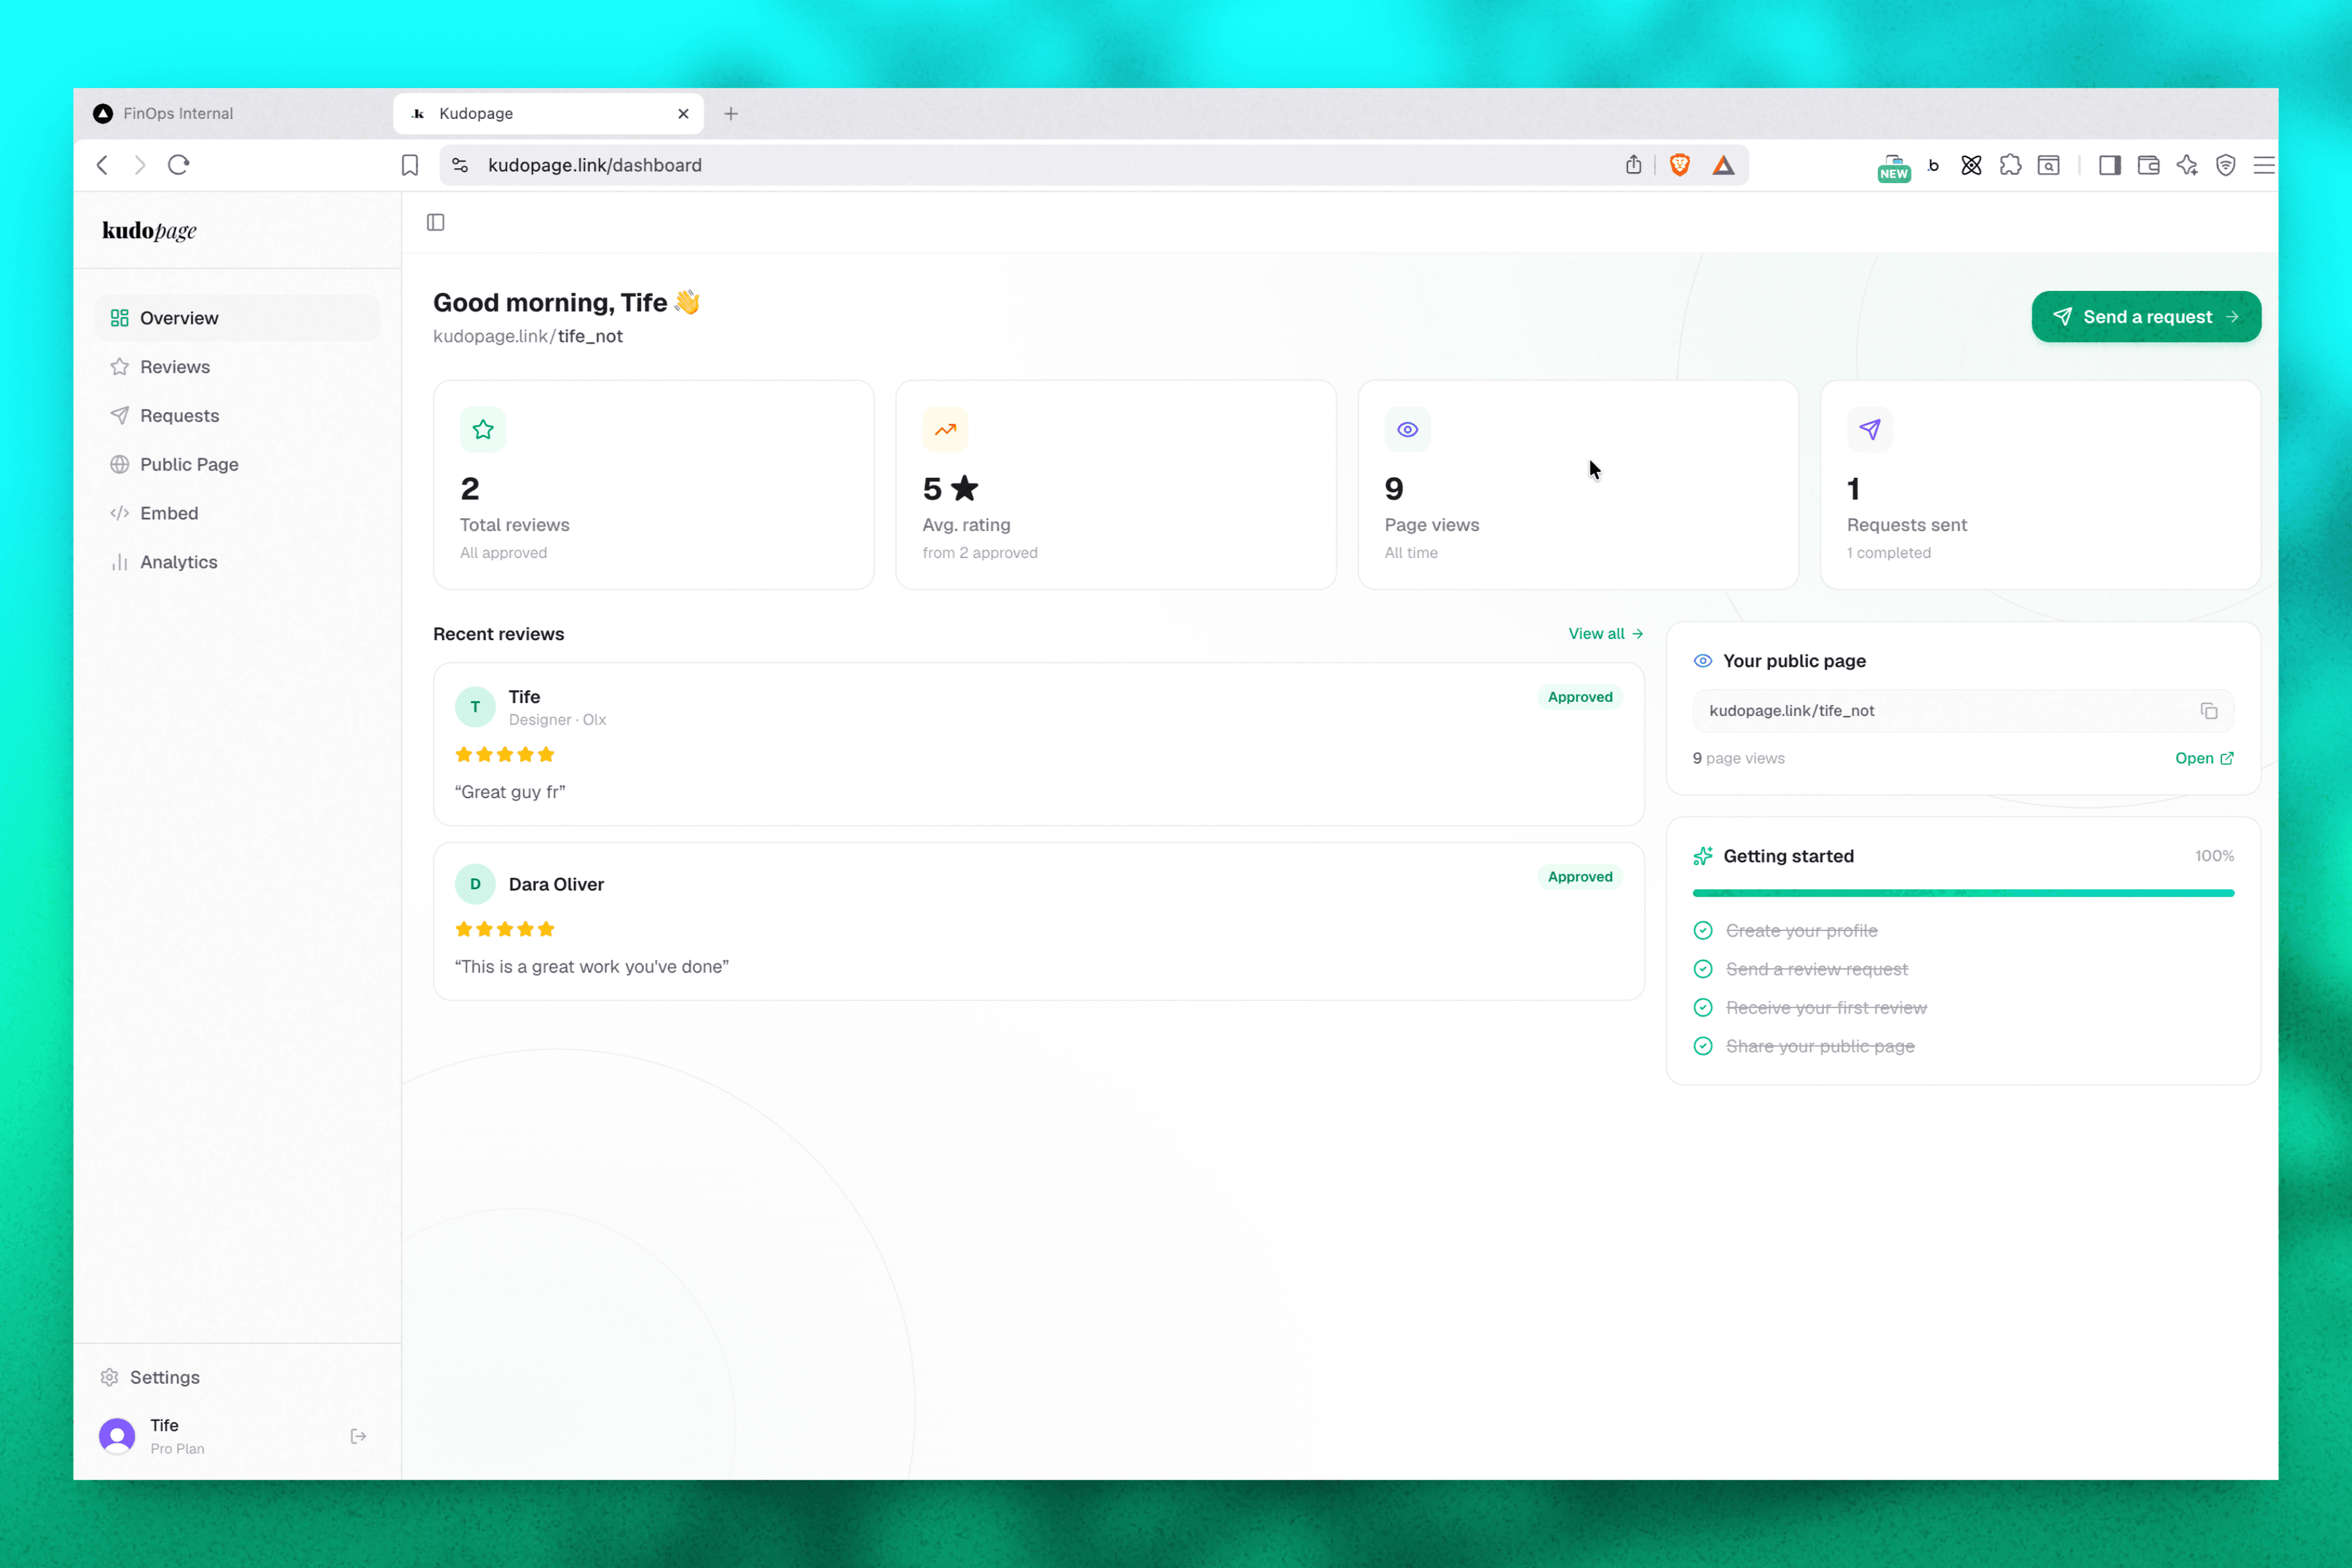
Task: Copy the public page link icon
Action: pyautogui.click(x=2209, y=711)
